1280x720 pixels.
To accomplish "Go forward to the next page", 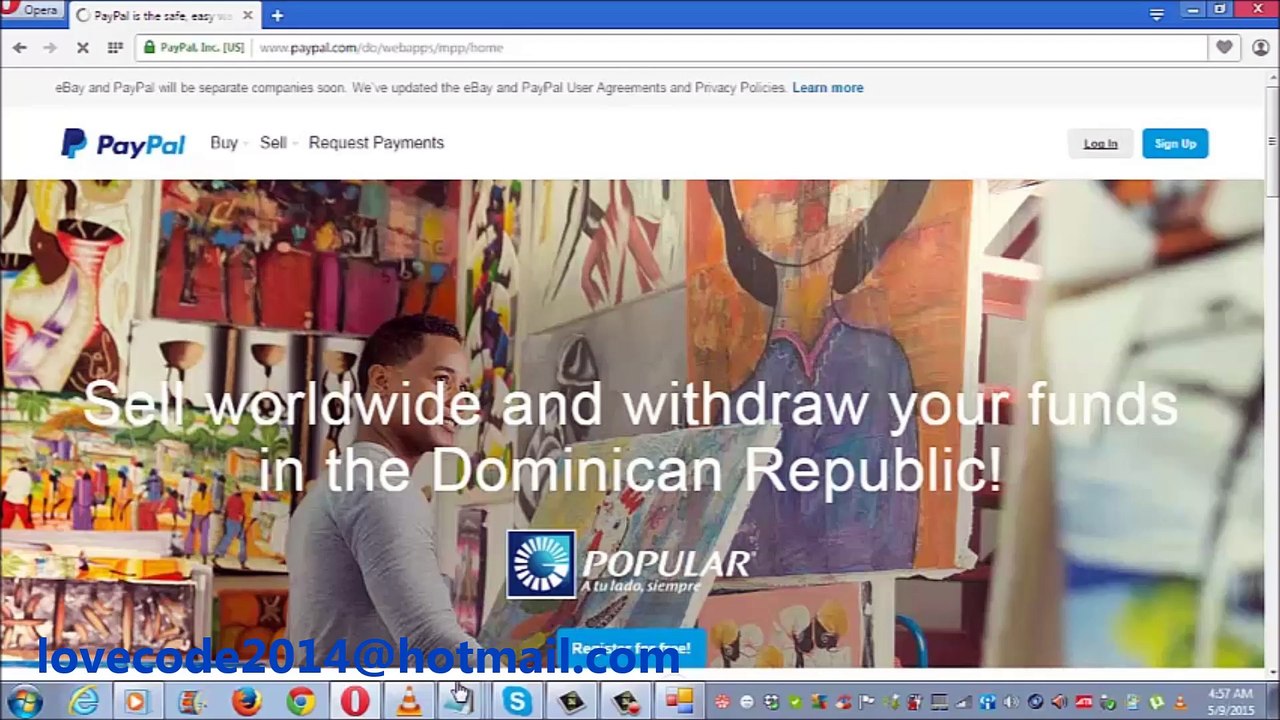I will tap(50, 47).
